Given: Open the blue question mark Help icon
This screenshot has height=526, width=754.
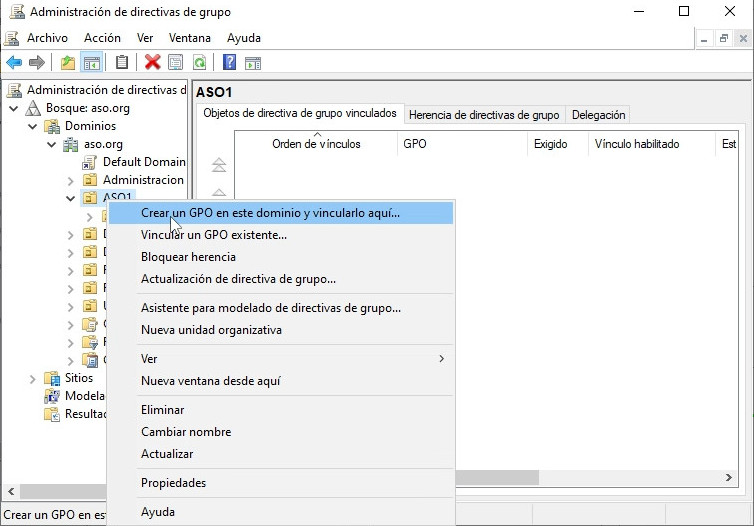Looking at the screenshot, I should (x=229, y=62).
